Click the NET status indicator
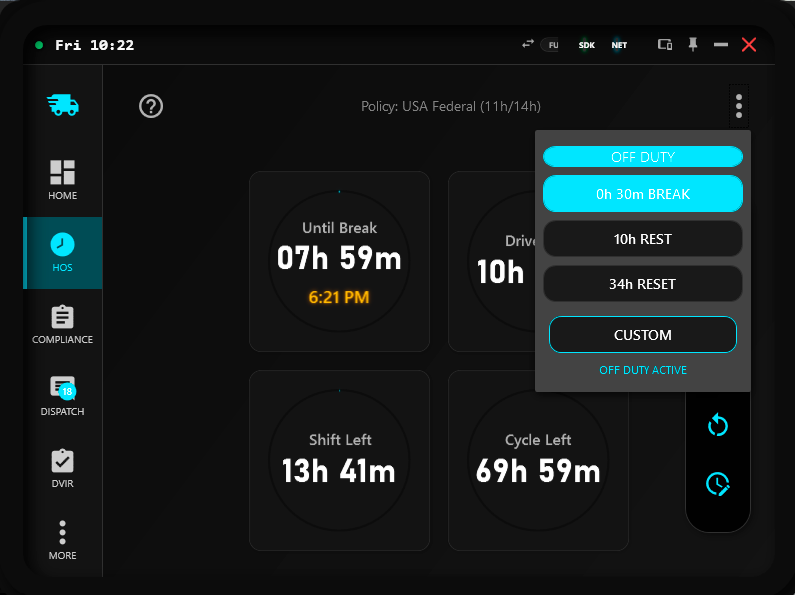 coord(619,45)
